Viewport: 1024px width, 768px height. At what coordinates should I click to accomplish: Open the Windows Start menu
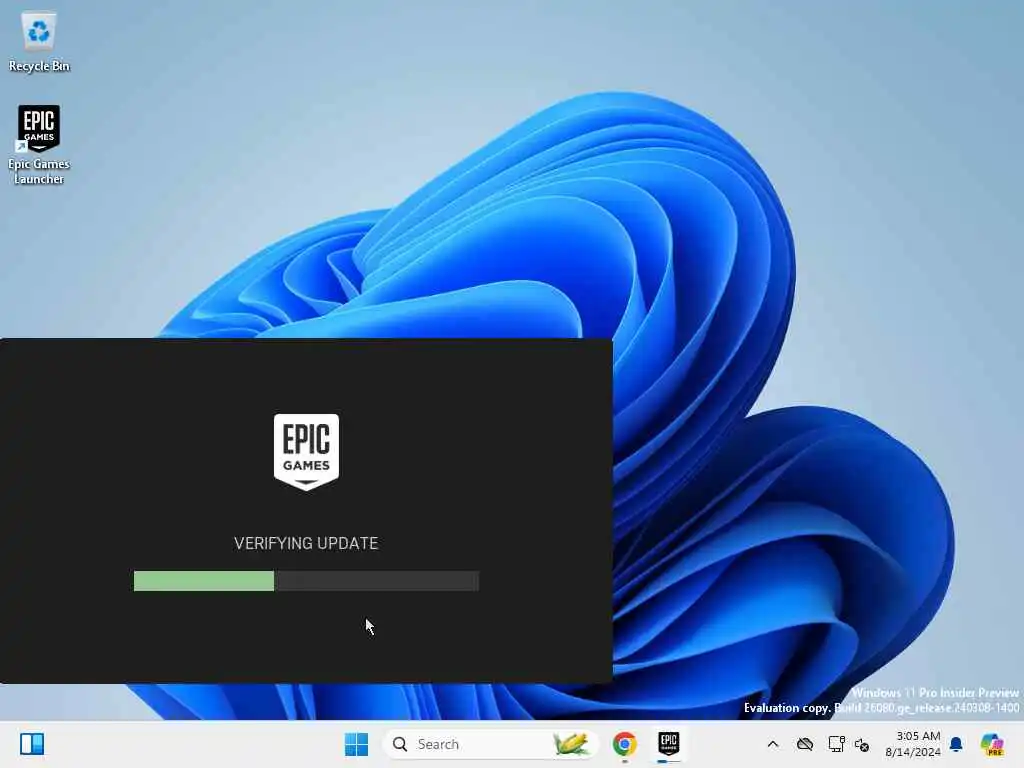(357, 744)
